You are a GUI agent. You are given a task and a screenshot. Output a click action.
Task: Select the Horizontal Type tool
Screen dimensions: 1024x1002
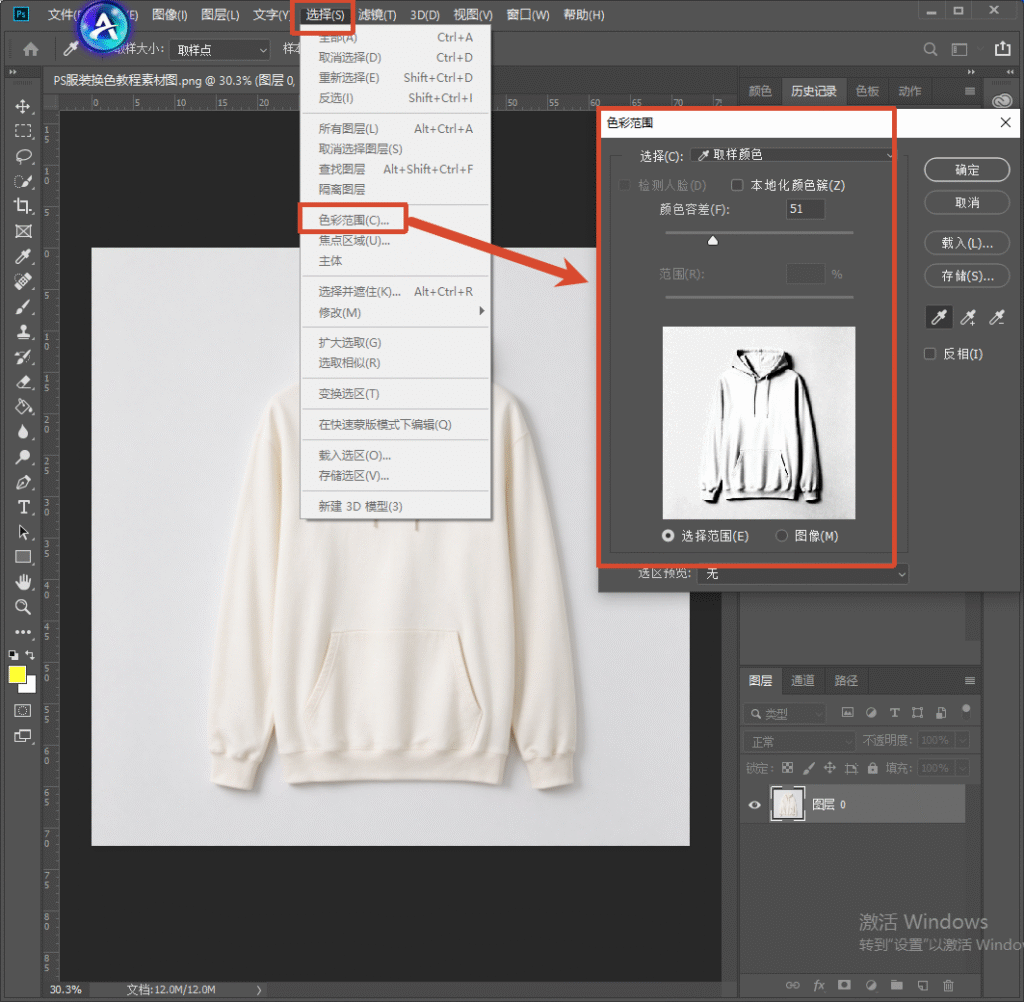tap(23, 507)
